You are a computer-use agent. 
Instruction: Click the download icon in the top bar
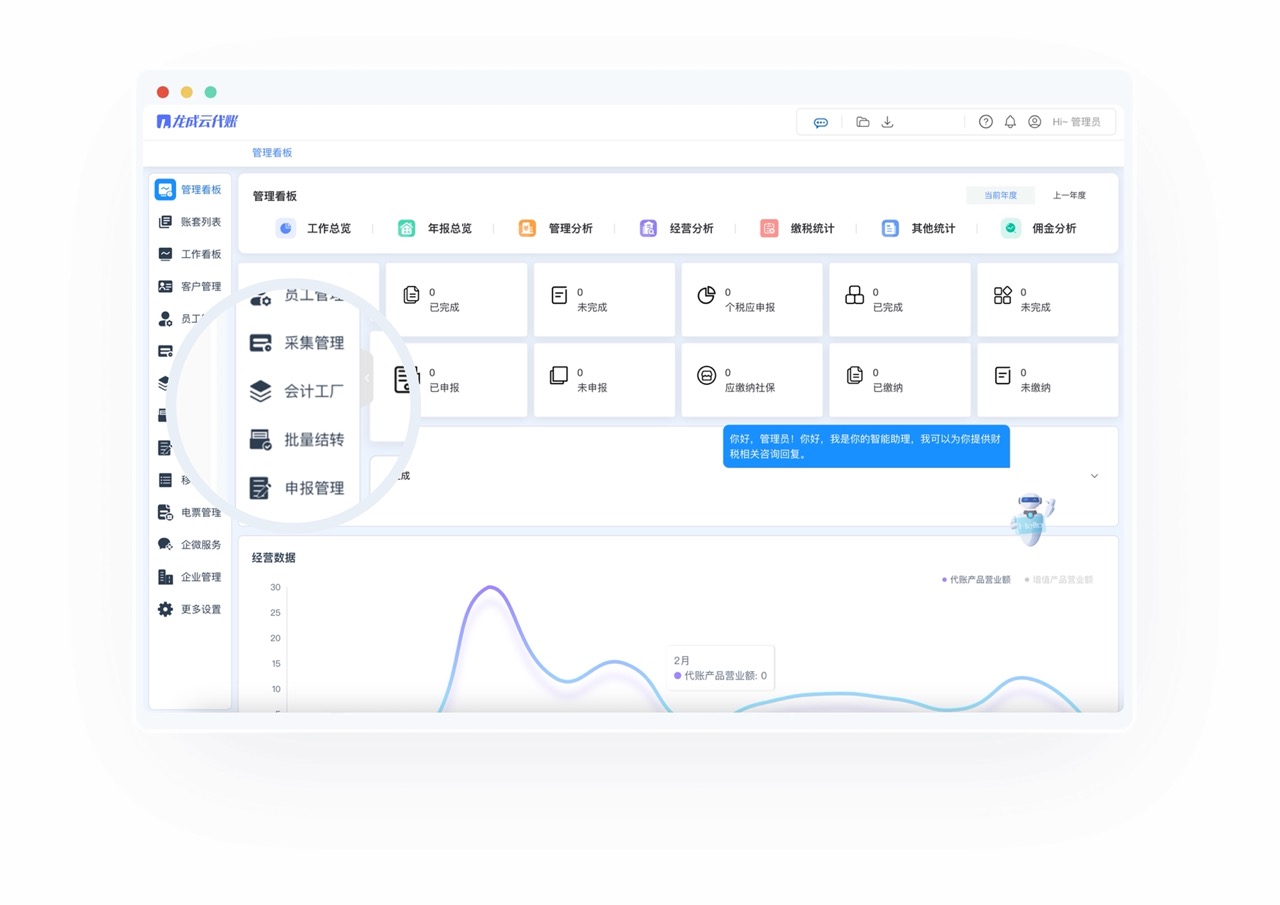(887, 122)
